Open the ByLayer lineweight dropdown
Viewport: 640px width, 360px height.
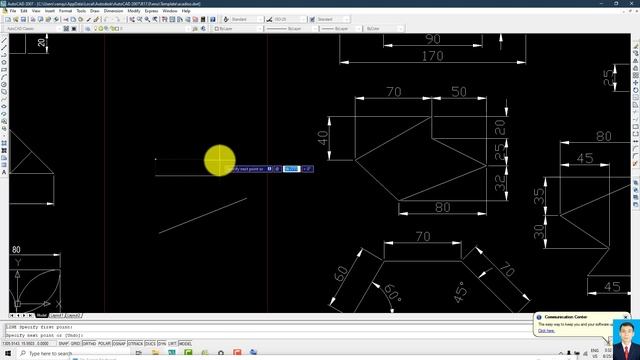tap(341, 29)
